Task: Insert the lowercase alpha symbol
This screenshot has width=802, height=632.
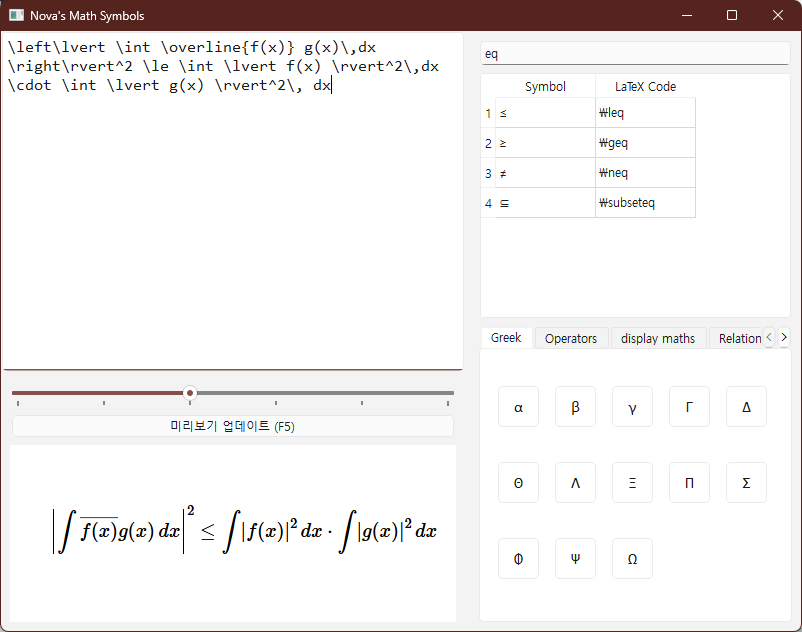Action: (518, 407)
